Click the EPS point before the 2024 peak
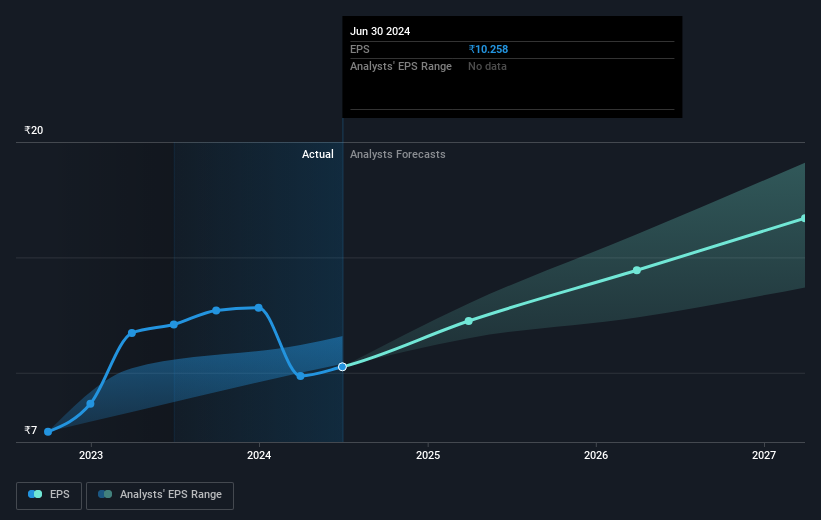 pos(216,311)
